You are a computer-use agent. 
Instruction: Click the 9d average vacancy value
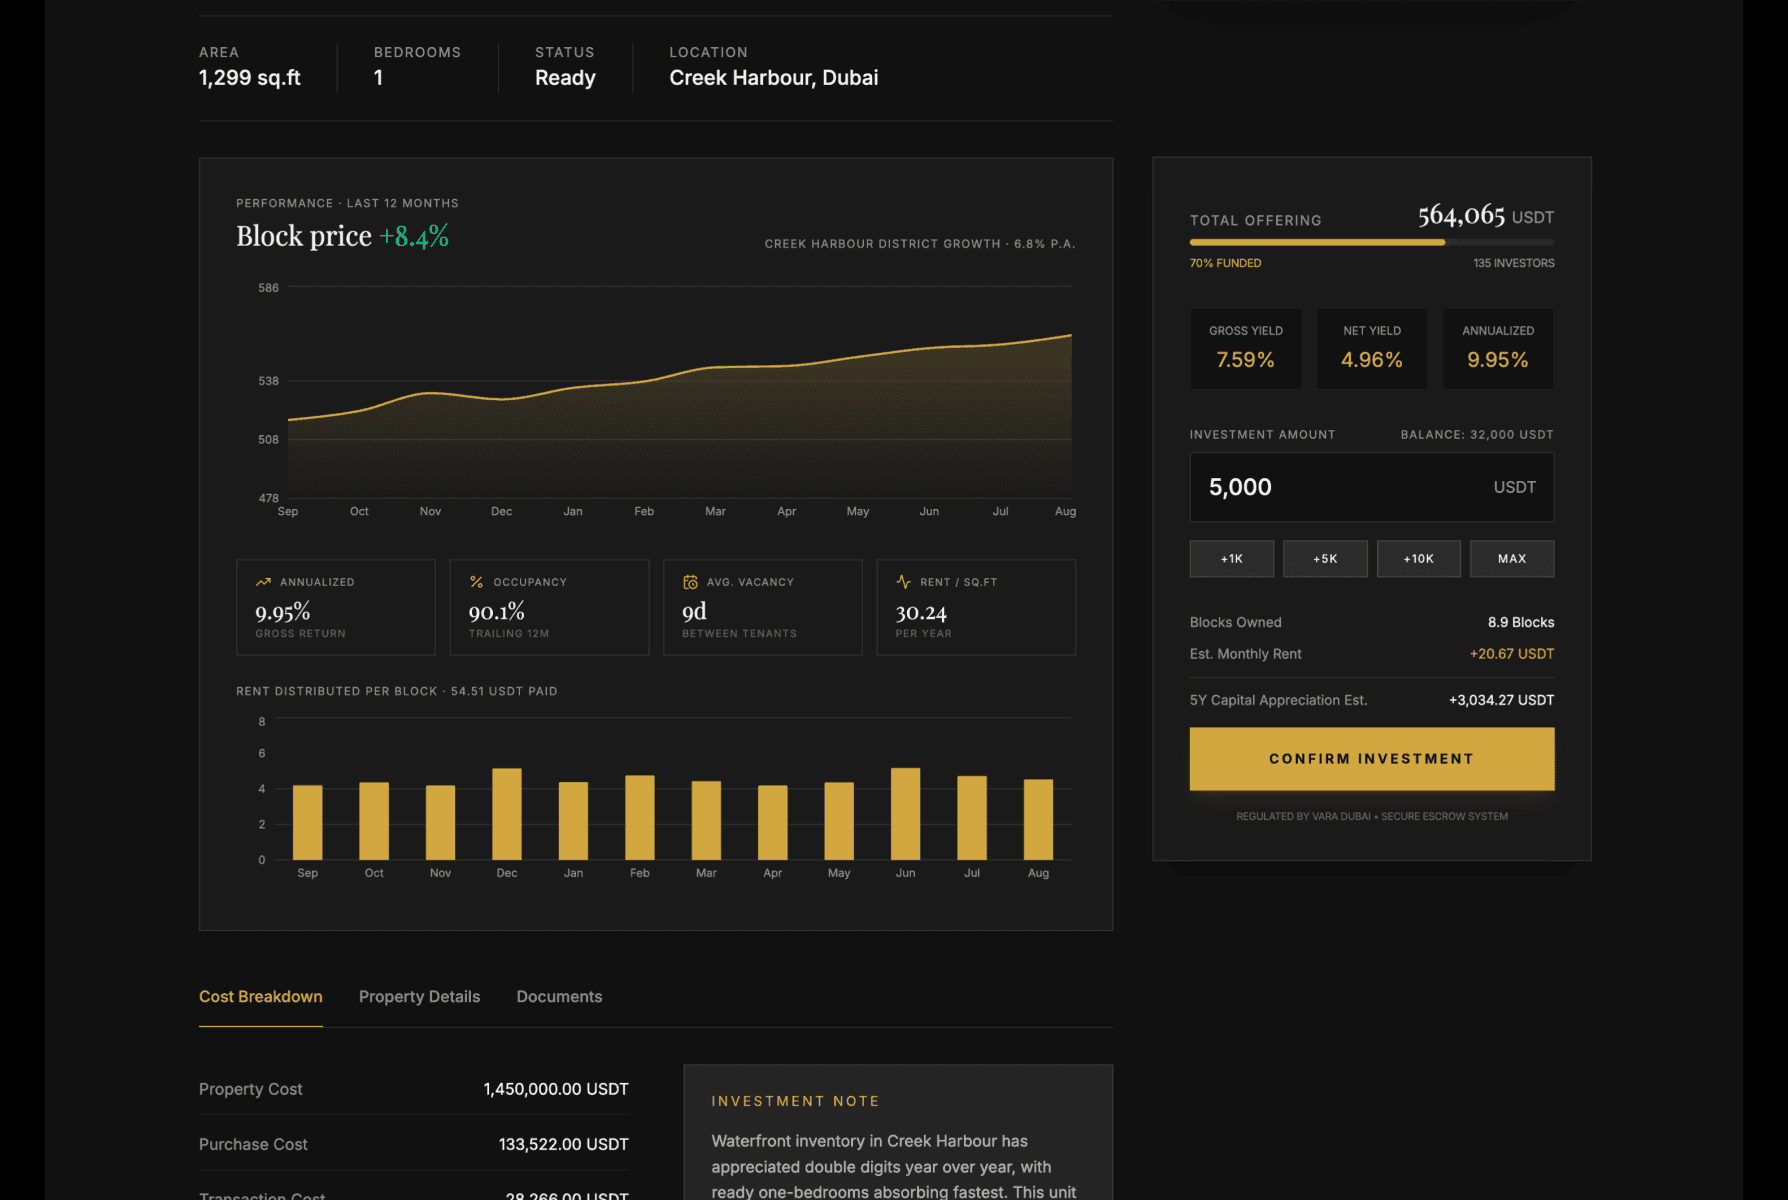point(694,611)
